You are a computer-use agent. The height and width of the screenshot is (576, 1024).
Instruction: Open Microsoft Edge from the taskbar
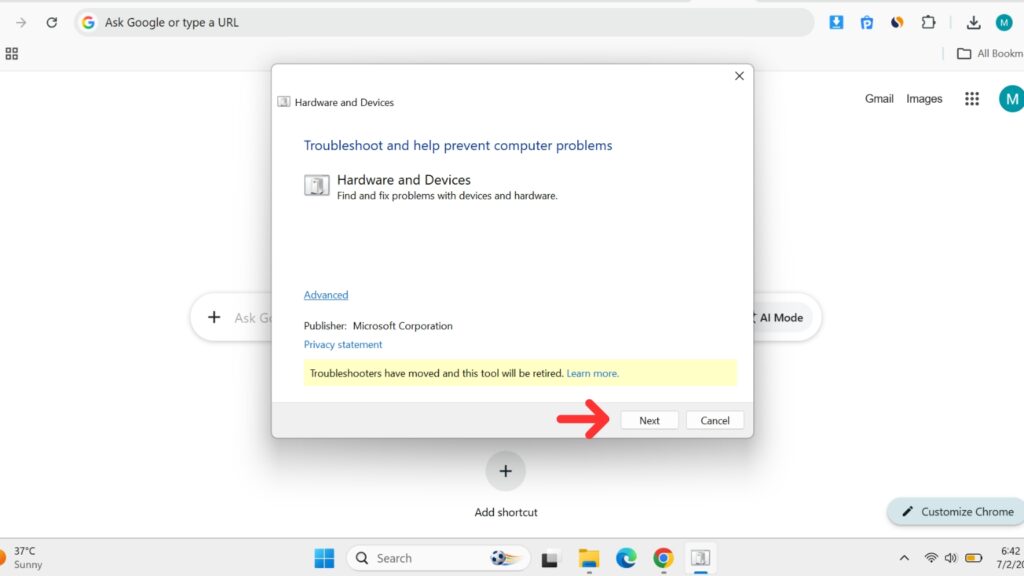tap(626, 558)
